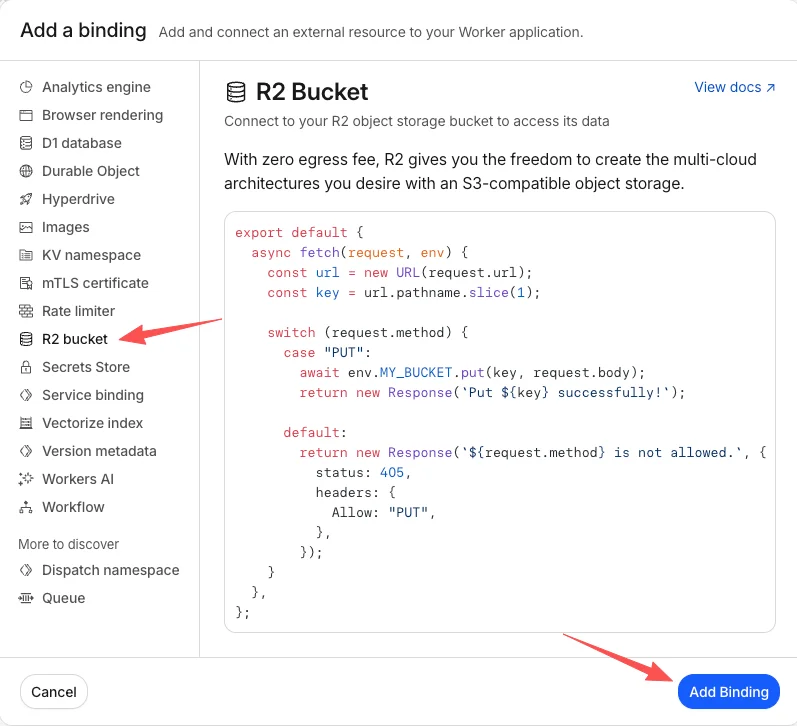
Task: Click the Browser rendering window icon
Action: pos(26,115)
